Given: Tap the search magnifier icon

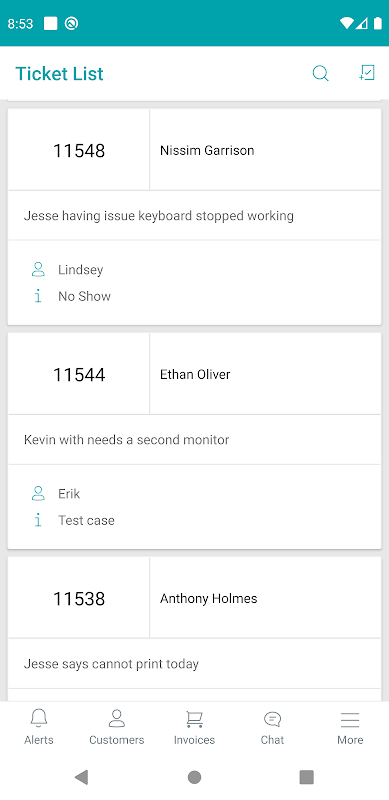Looking at the screenshot, I should click(320, 73).
